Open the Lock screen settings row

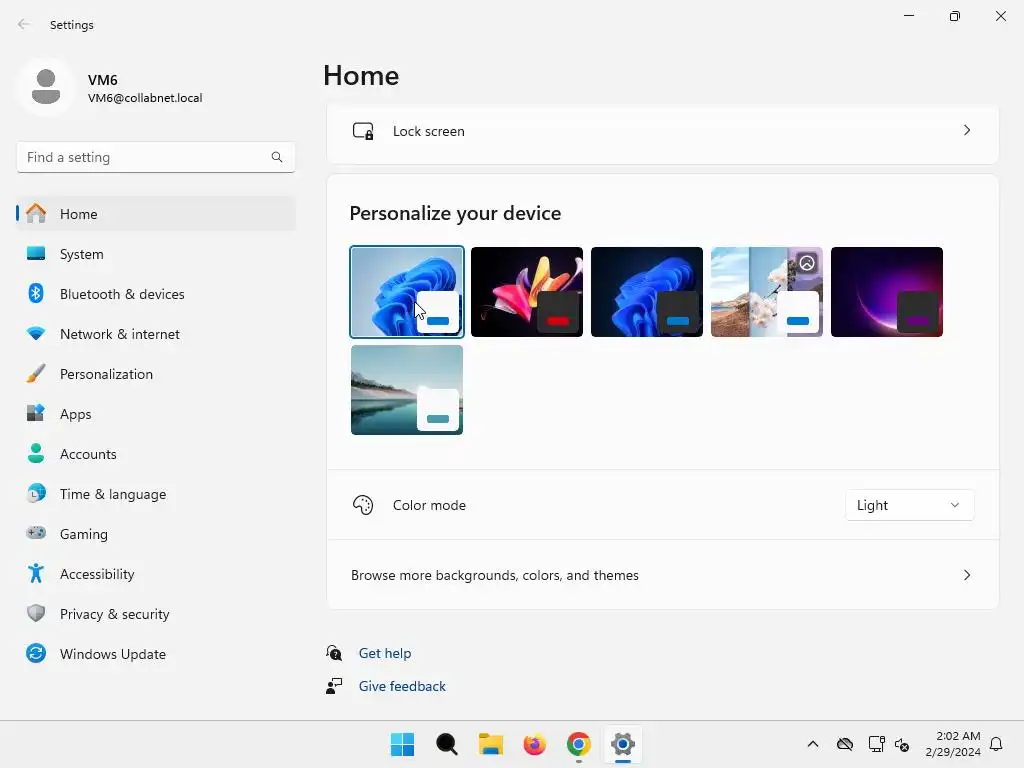coord(662,131)
